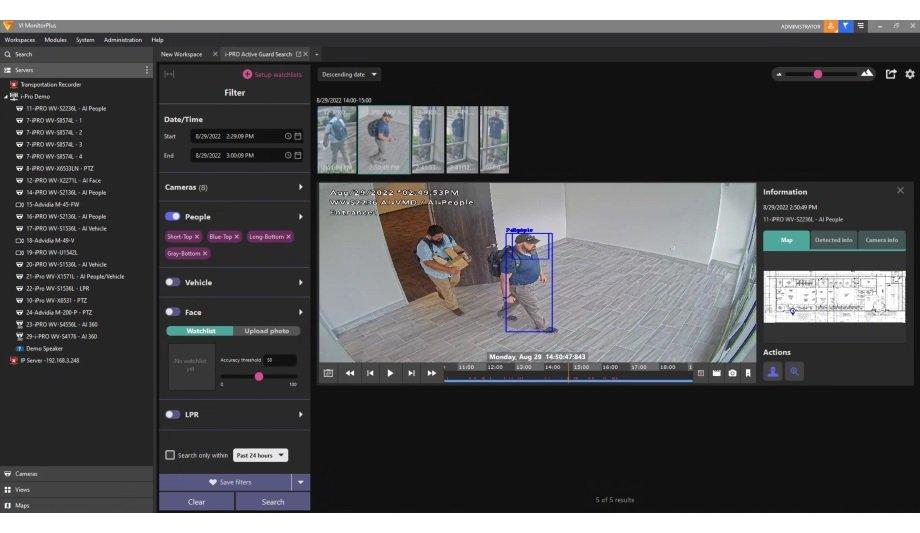The image size is (920, 533).
Task: Open the export results icon
Action: (891, 74)
